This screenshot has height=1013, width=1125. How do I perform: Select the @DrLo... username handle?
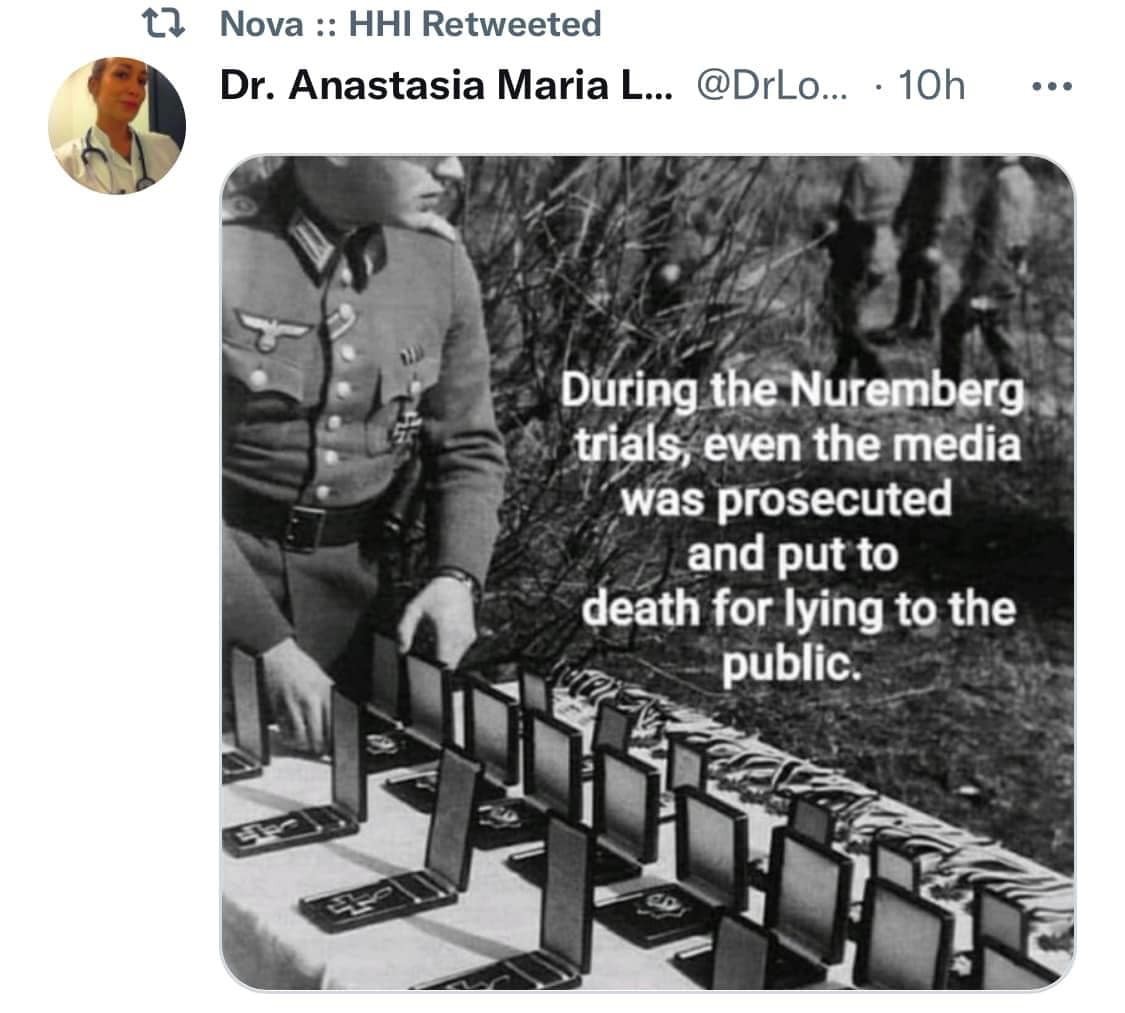tap(772, 85)
